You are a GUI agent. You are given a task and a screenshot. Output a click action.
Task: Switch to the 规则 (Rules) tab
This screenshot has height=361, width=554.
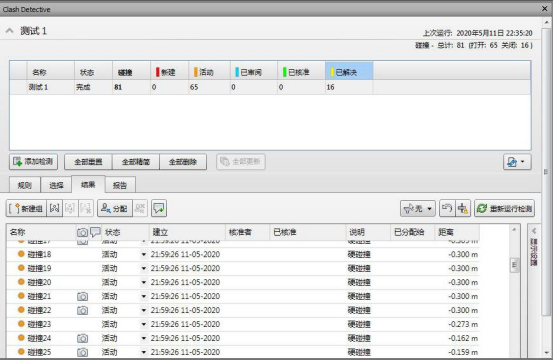[x=25, y=185]
